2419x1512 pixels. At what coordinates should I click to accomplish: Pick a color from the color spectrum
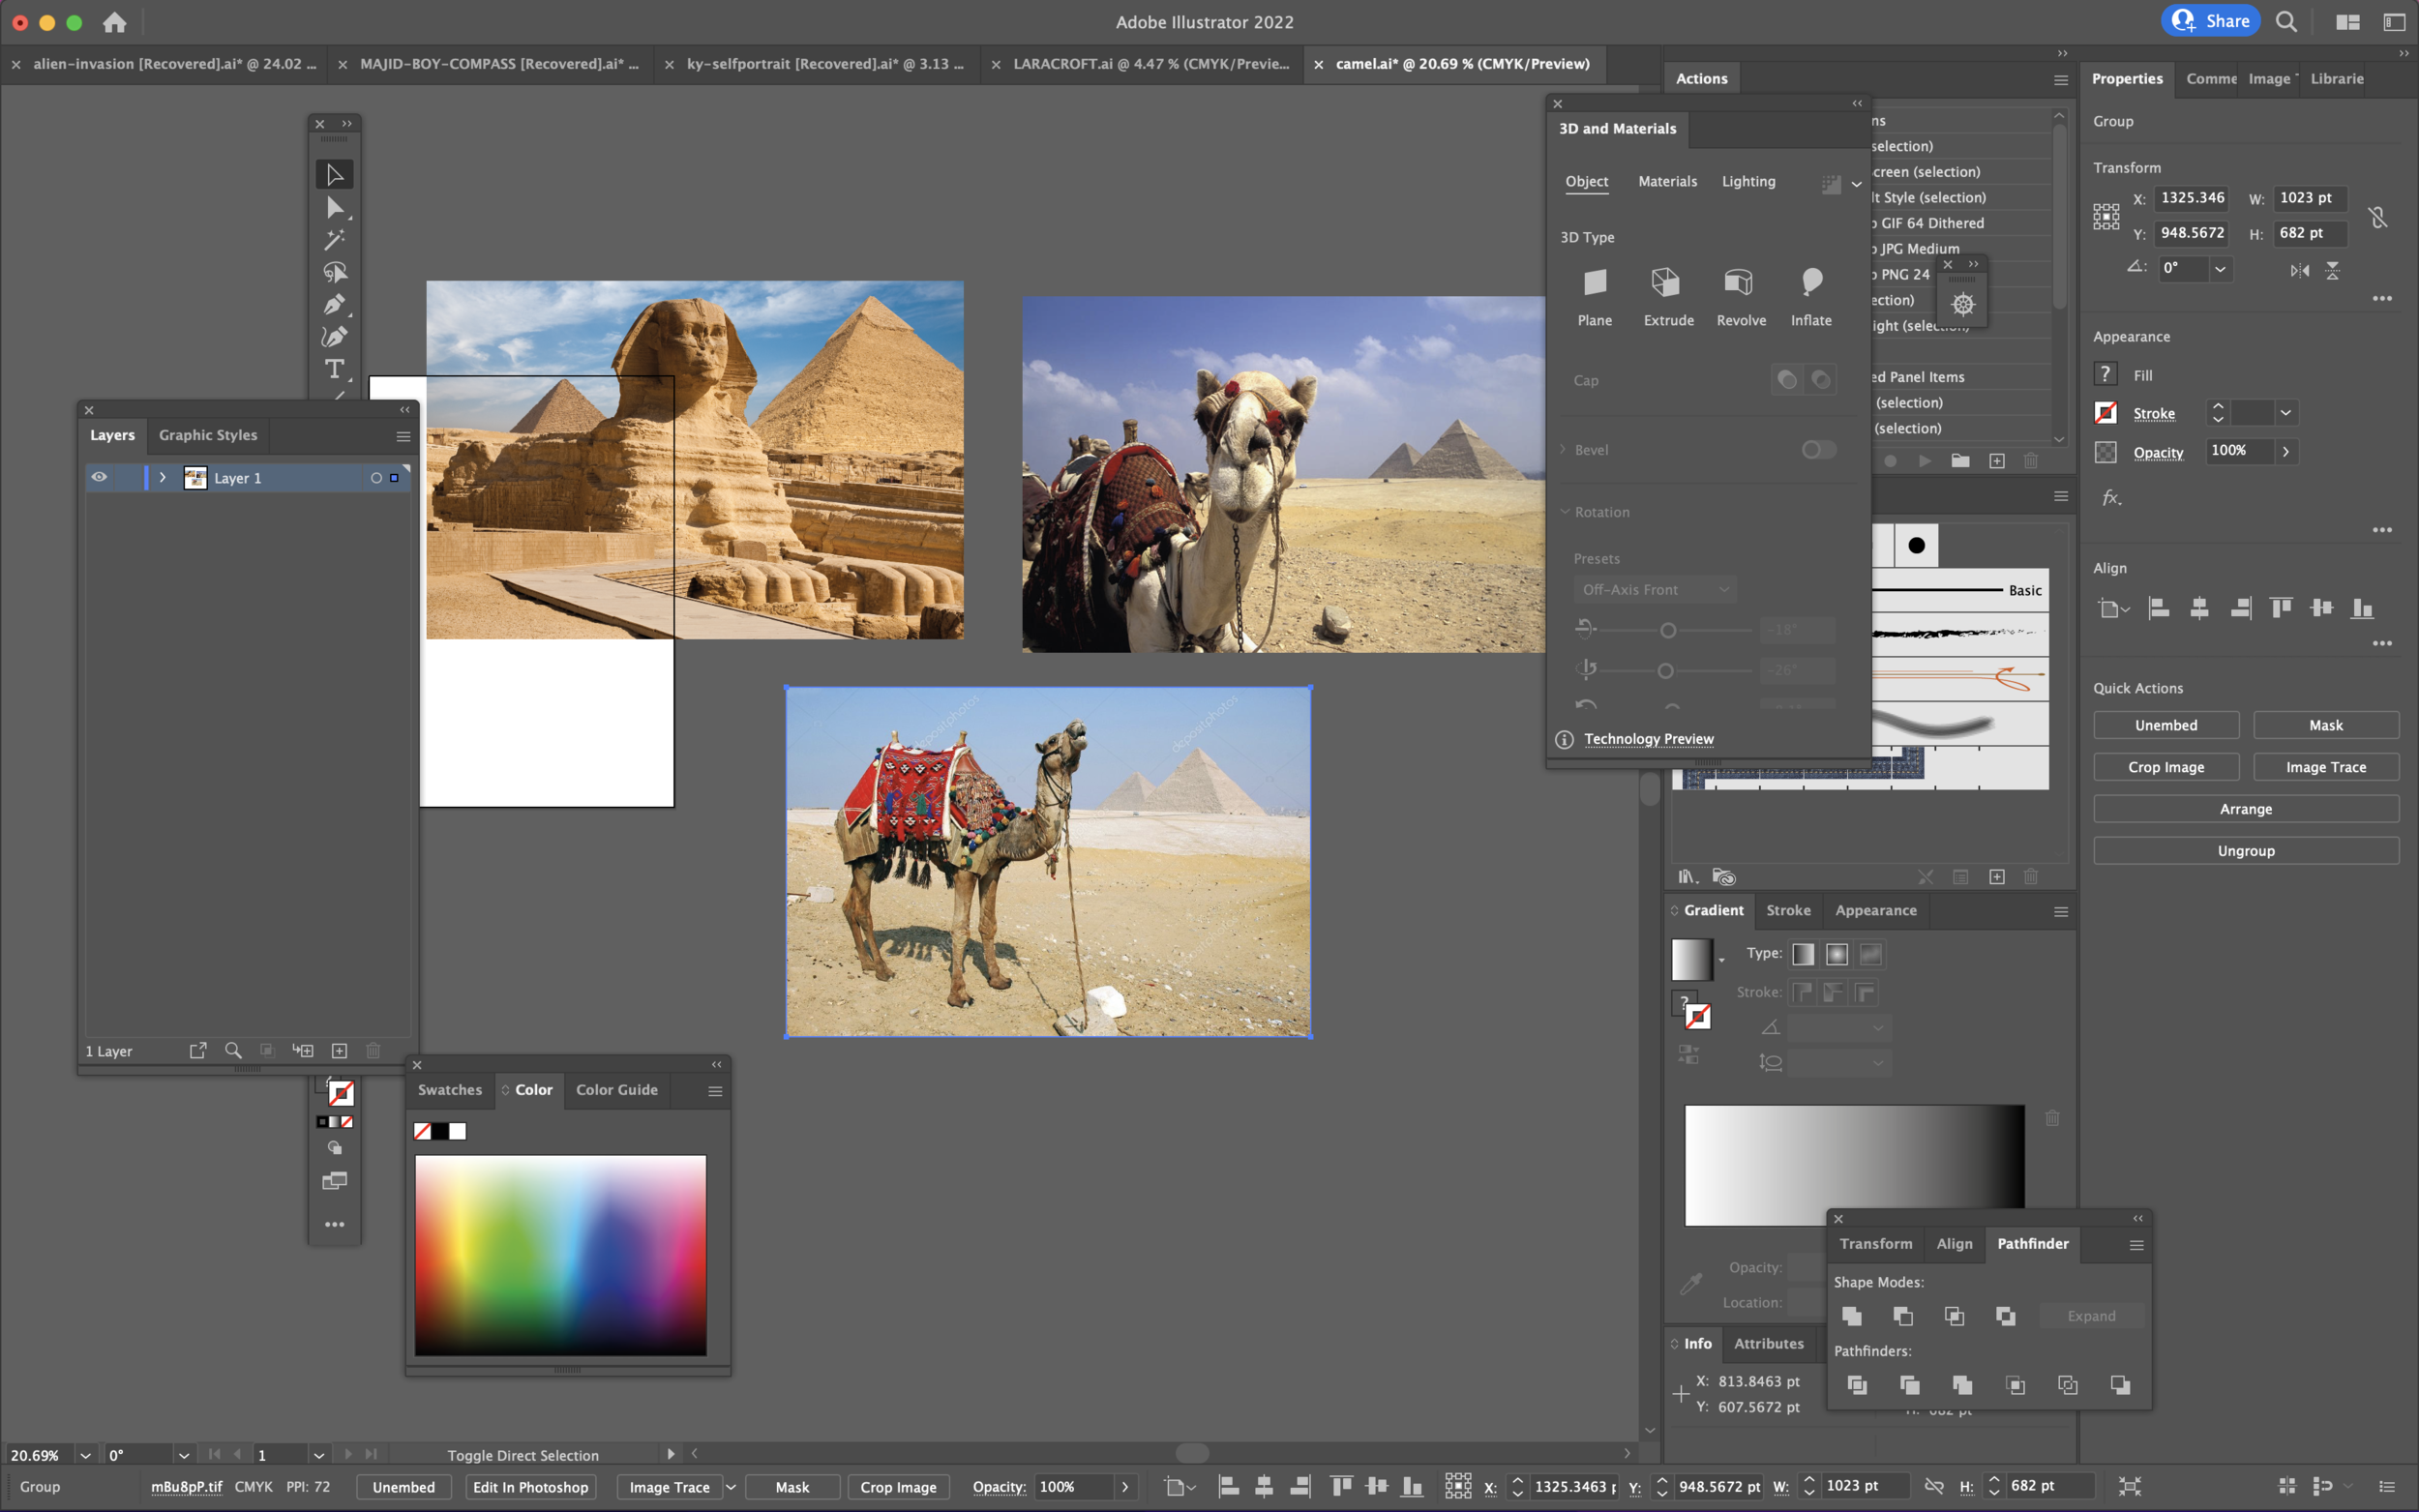(x=560, y=1255)
